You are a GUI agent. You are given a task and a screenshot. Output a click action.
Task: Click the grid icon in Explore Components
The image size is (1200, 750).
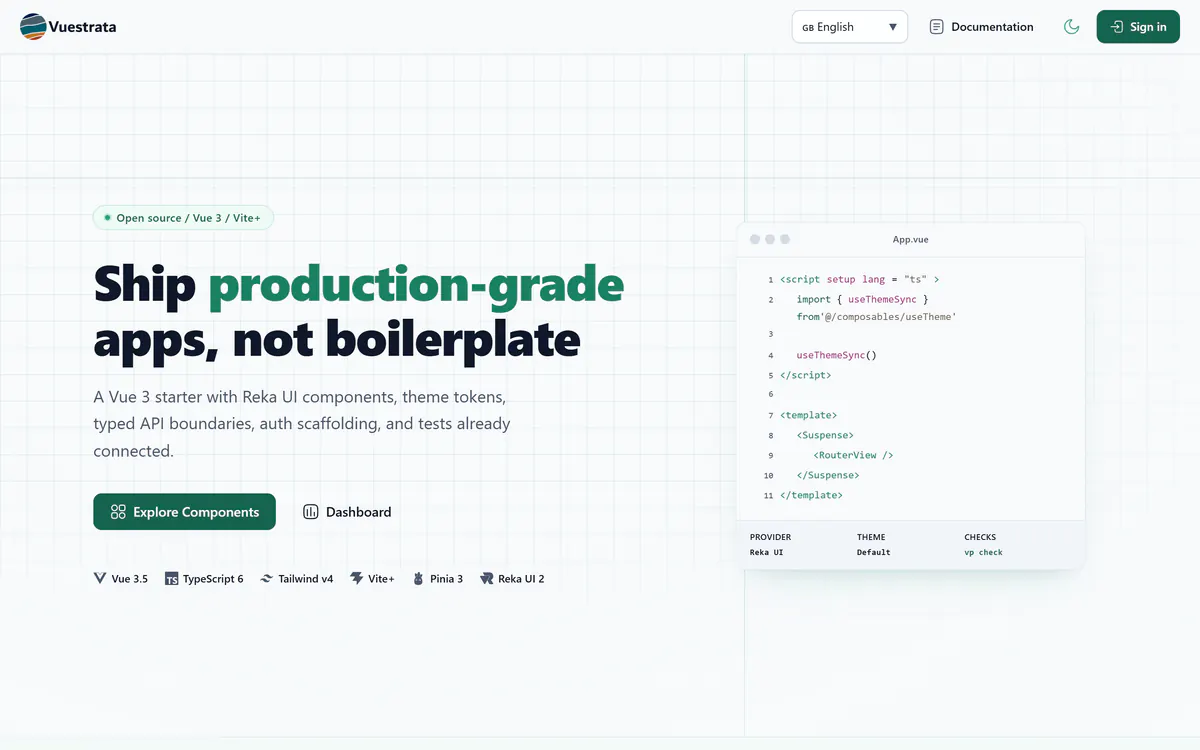(118, 512)
